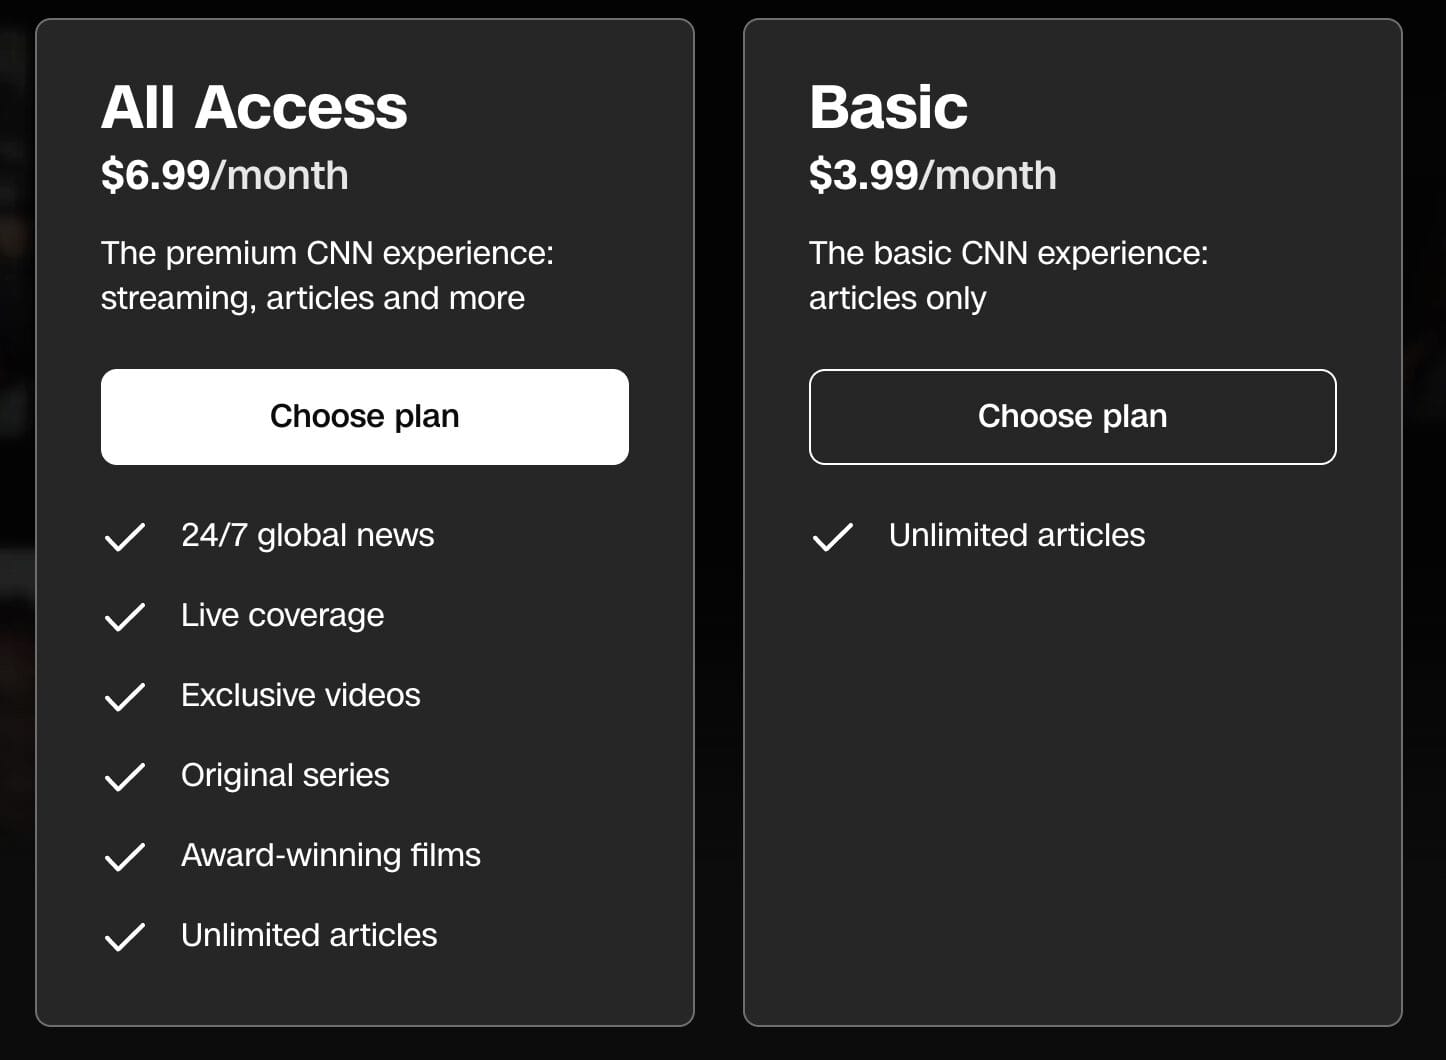Click the Award-winning films feature label
The image size is (1446, 1060).
(x=330, y=856)
